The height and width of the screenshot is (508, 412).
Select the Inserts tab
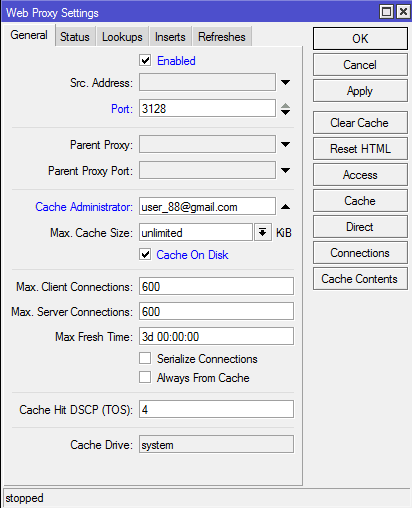[x=170, y=37]
